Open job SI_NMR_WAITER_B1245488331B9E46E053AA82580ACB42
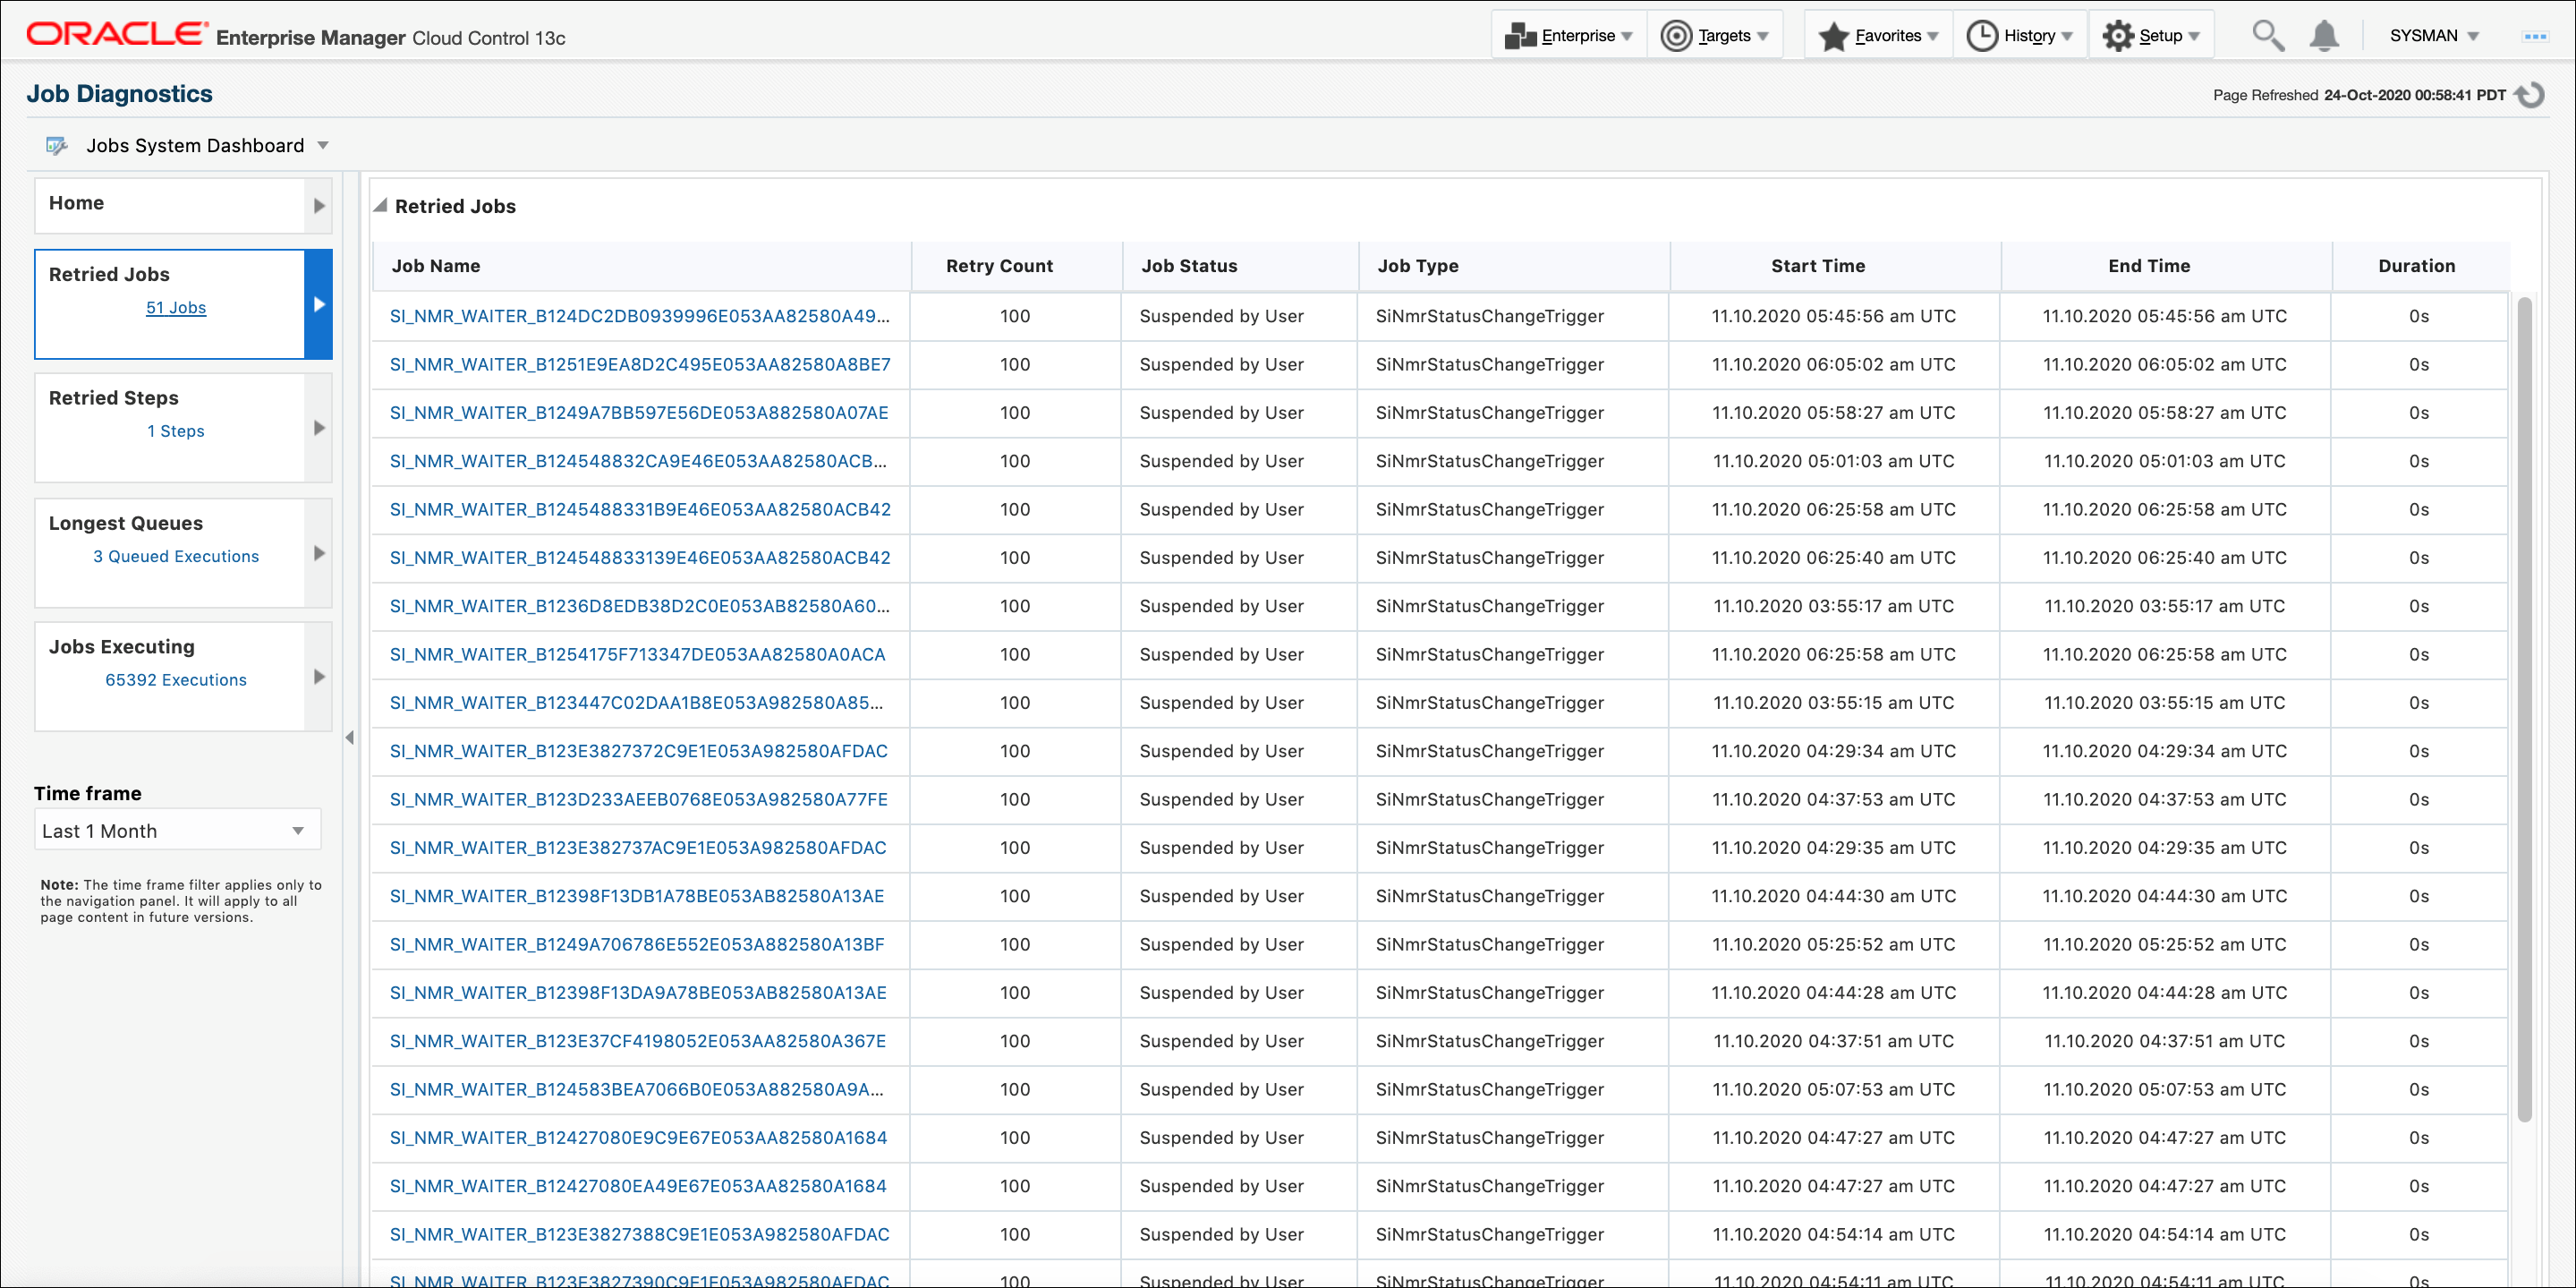Image resolution: width=2576 pixels, height=1288 pixels. (x=640, y=510)
